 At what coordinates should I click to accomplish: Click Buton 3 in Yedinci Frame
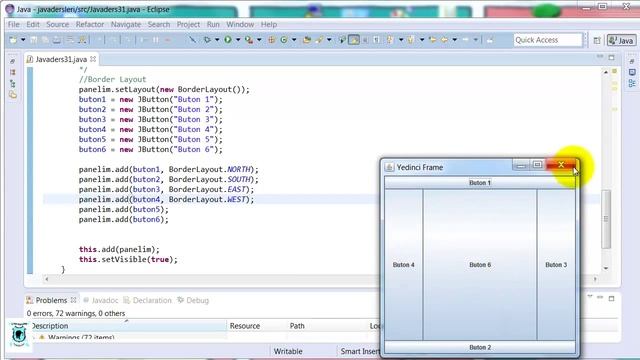556,265
